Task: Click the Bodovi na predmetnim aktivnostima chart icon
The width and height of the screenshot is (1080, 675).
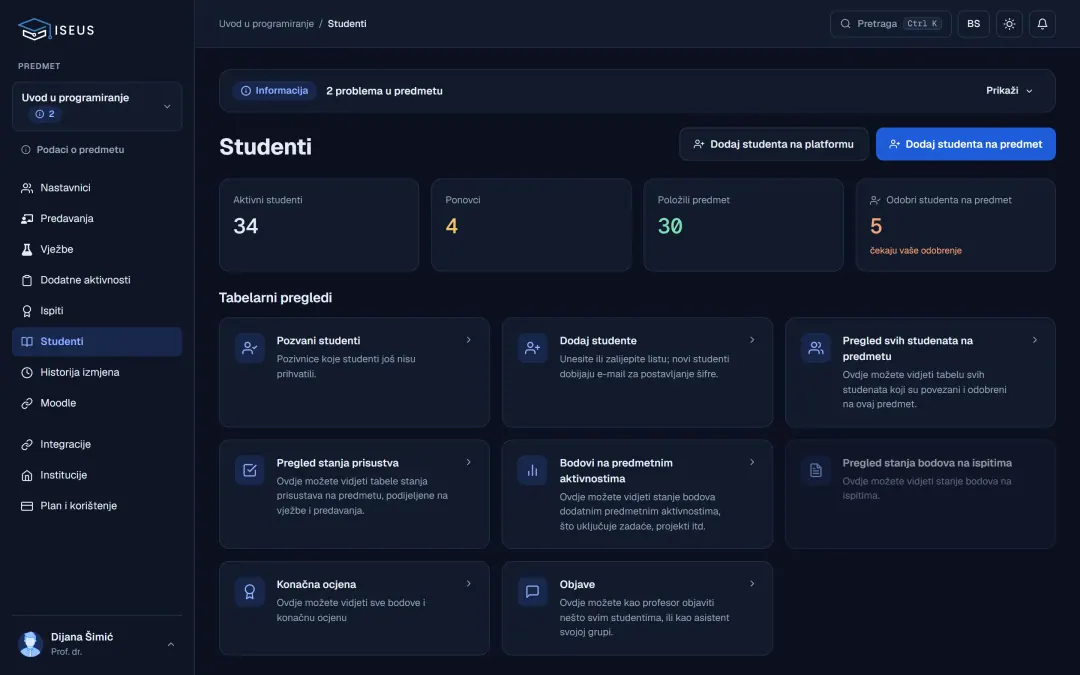Action: 532,470
